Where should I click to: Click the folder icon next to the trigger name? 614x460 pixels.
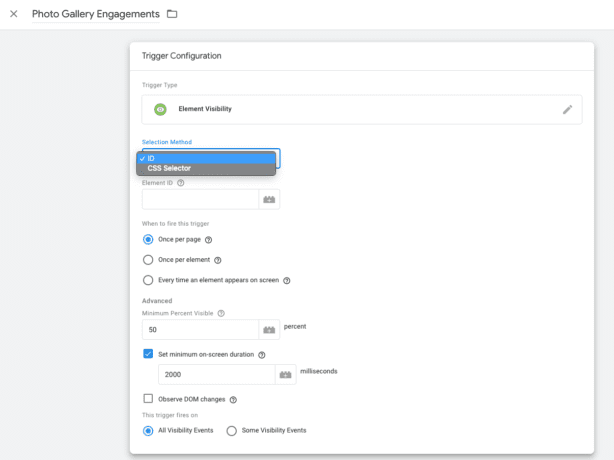pyautogui.click(x=172, y=14)
